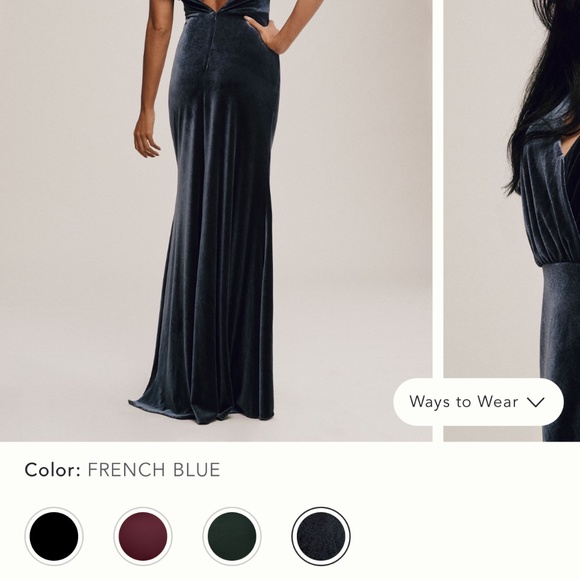The width and height of the screenshot is (580, 580).
Task: Open the side-view dress photo on right
Action: point(512,220)
